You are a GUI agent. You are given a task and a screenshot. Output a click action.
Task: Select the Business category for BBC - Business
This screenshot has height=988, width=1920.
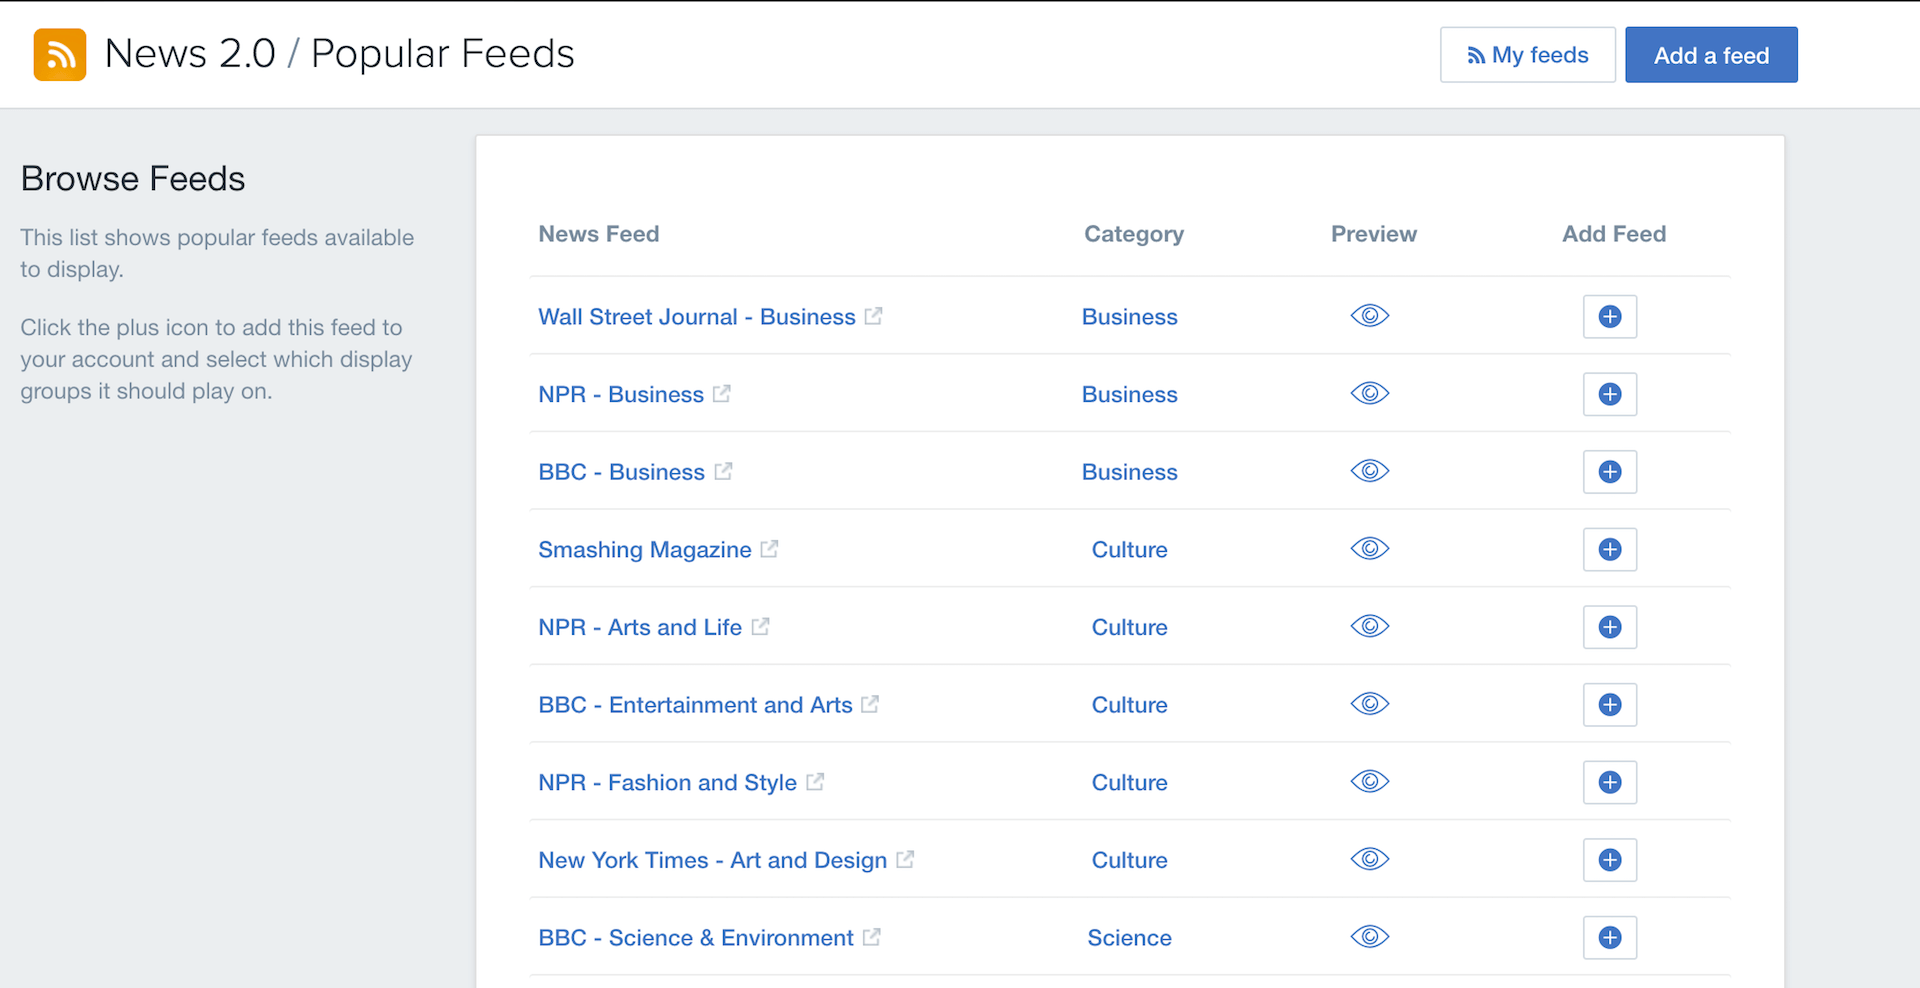1129,471
